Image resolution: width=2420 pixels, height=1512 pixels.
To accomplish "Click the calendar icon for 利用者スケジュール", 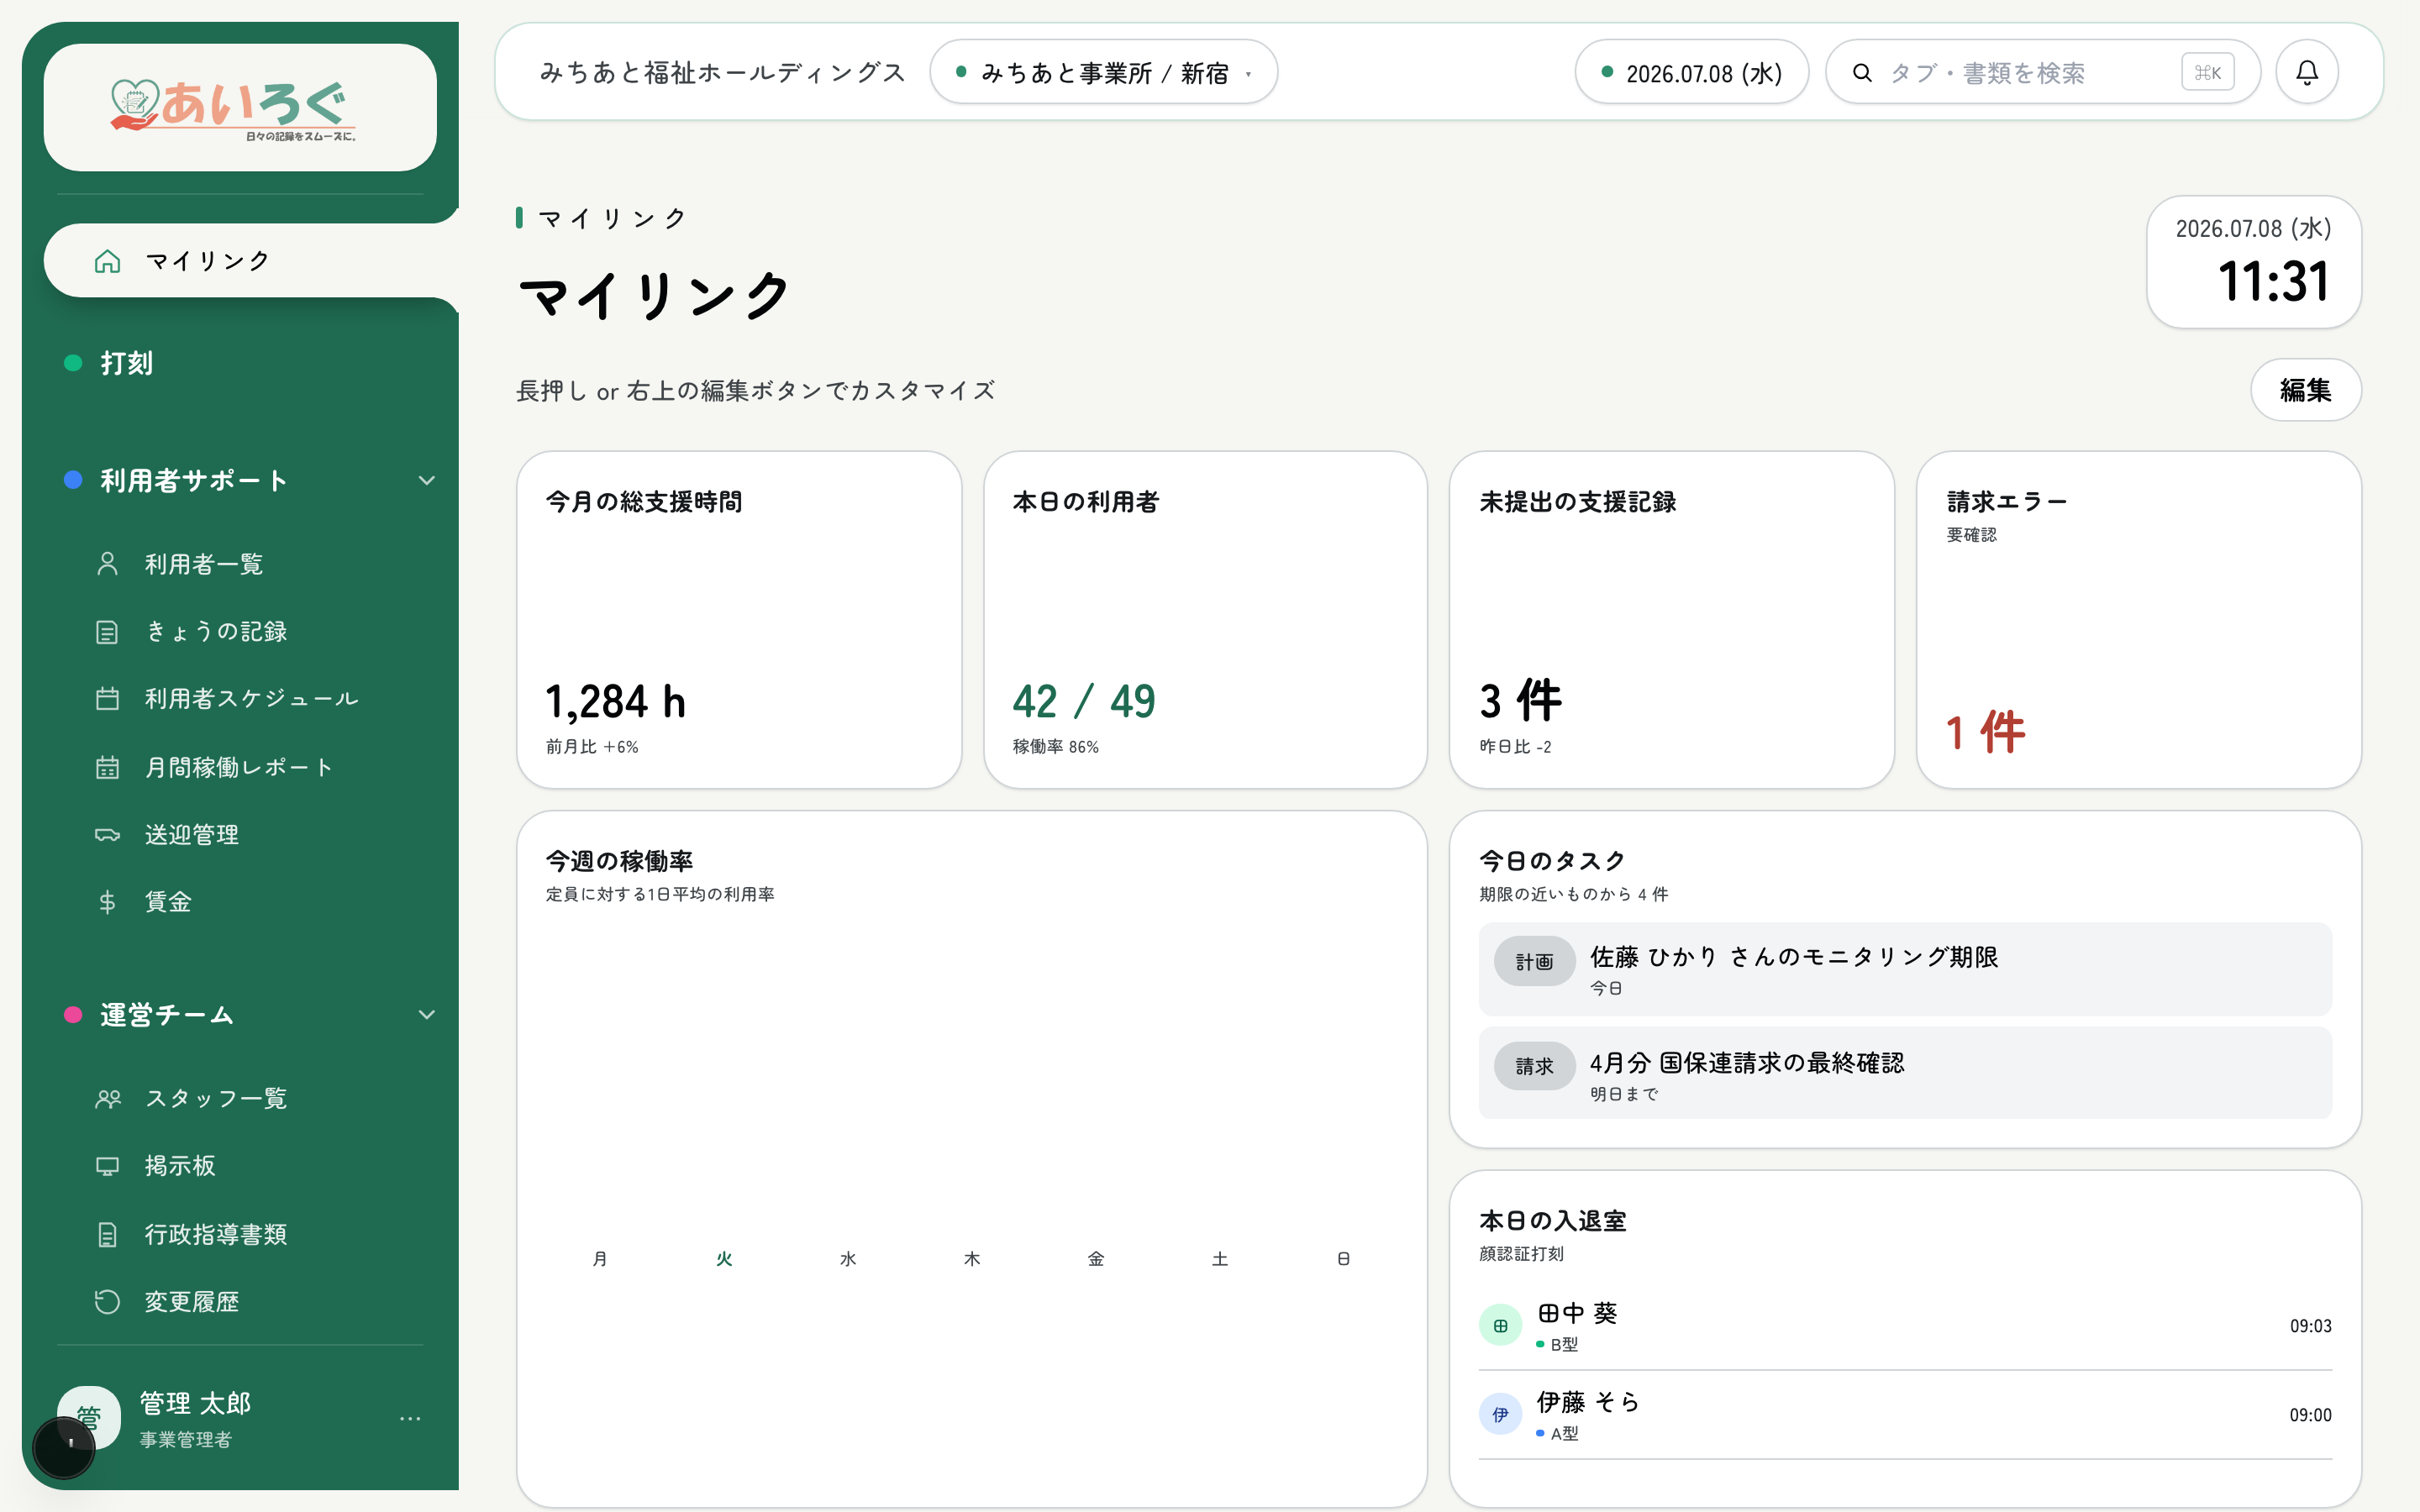I will [x=107, y=698].
